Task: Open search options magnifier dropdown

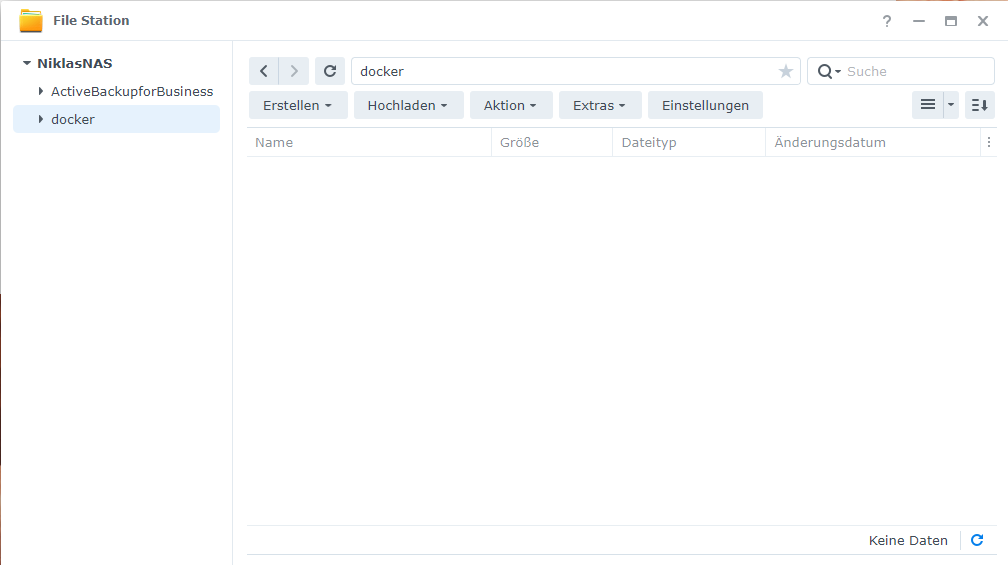Action: (829, 71)
